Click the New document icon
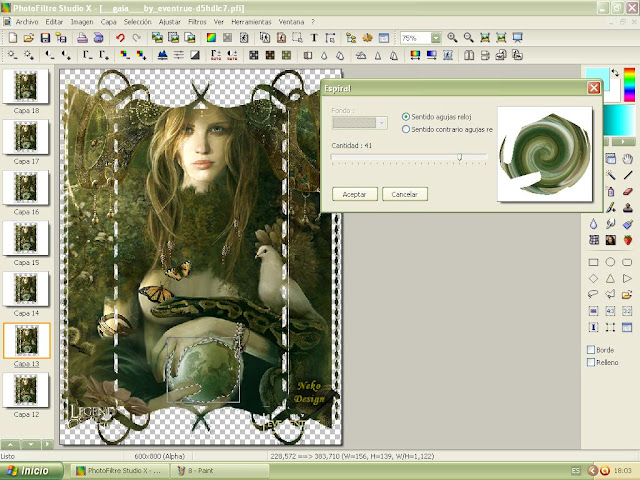The image size is (640, 480). tap(13, 38)
